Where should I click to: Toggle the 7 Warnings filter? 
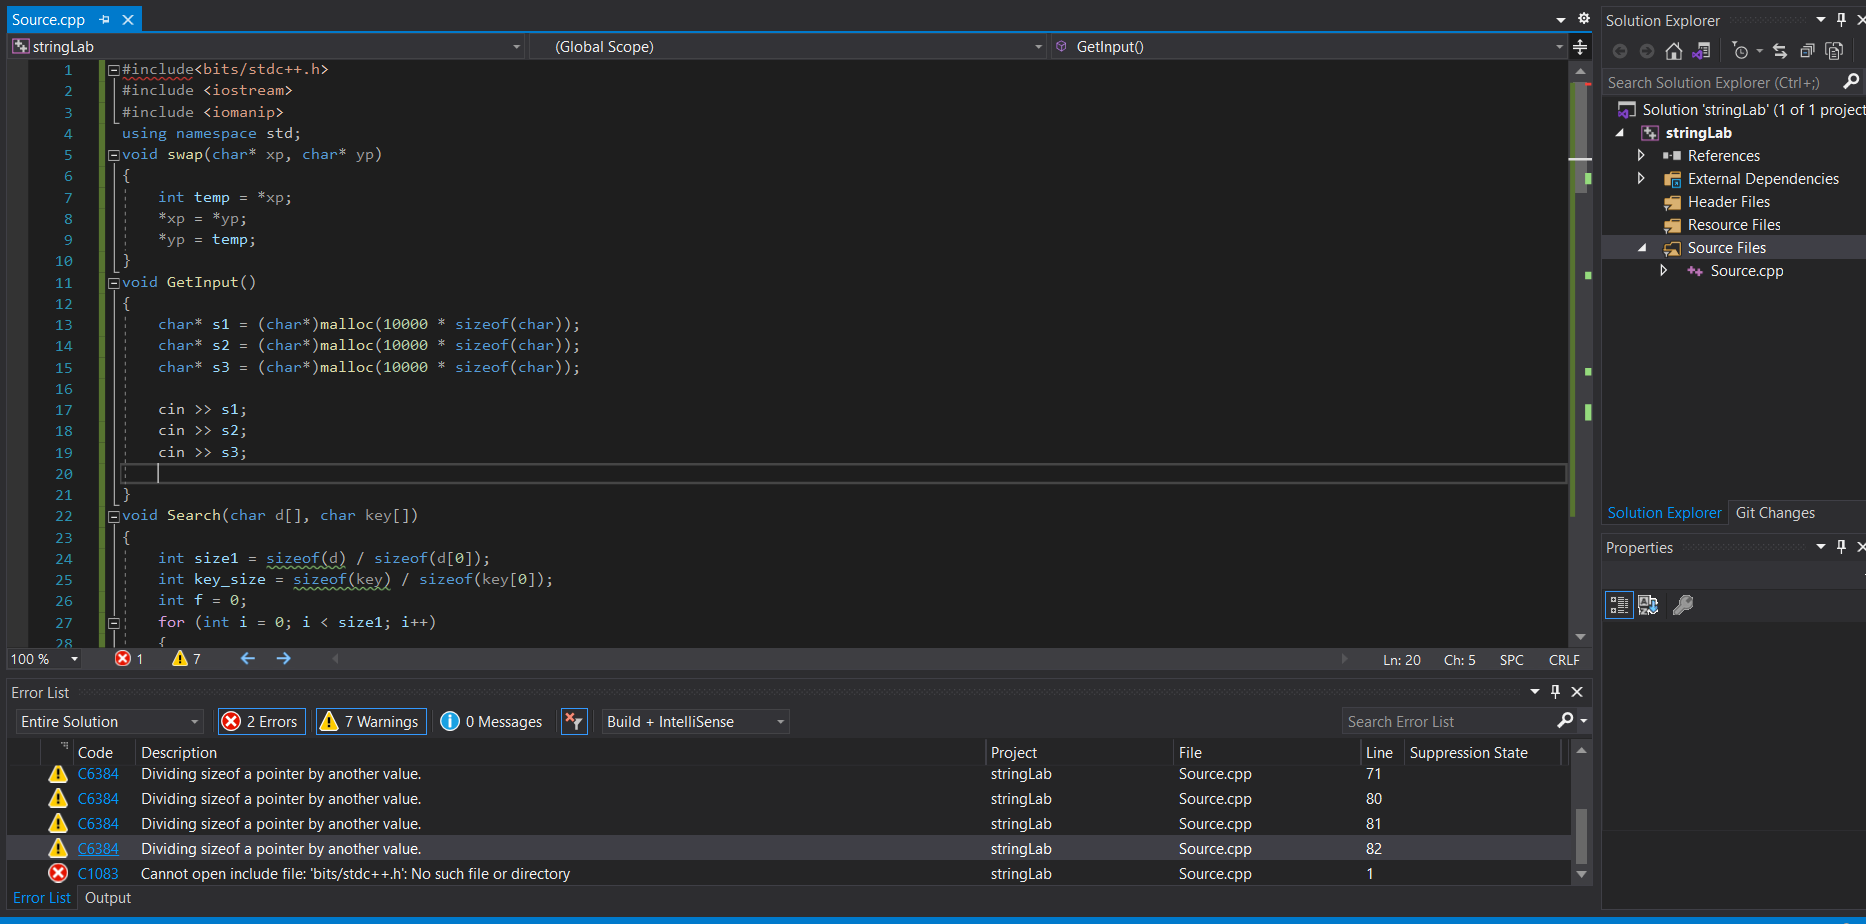[371, 722]
